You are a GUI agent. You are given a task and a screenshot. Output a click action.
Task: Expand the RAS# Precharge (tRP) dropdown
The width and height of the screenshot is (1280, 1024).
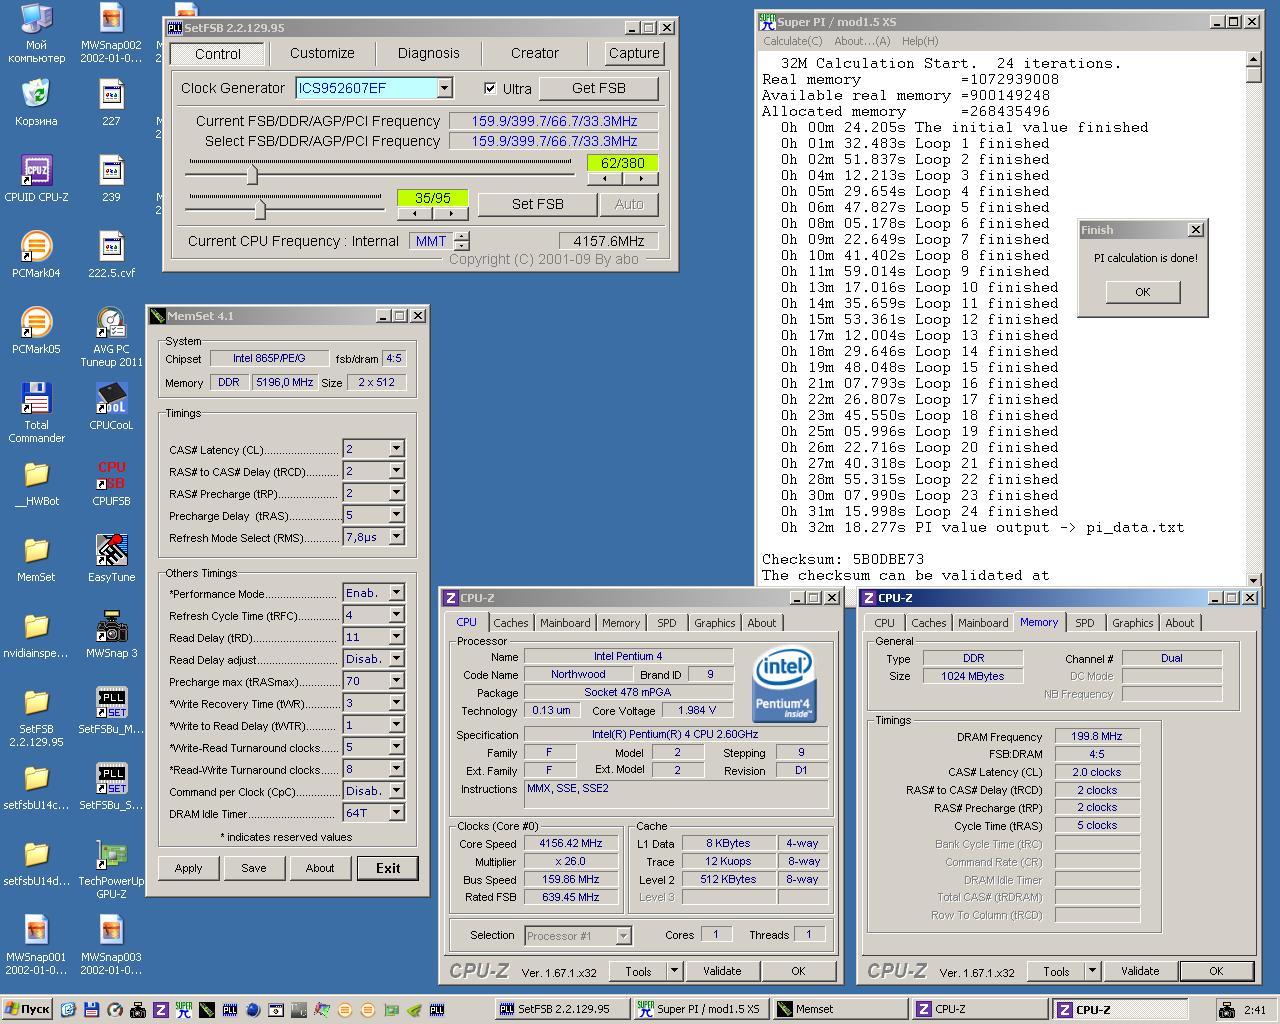pos(396,493)
